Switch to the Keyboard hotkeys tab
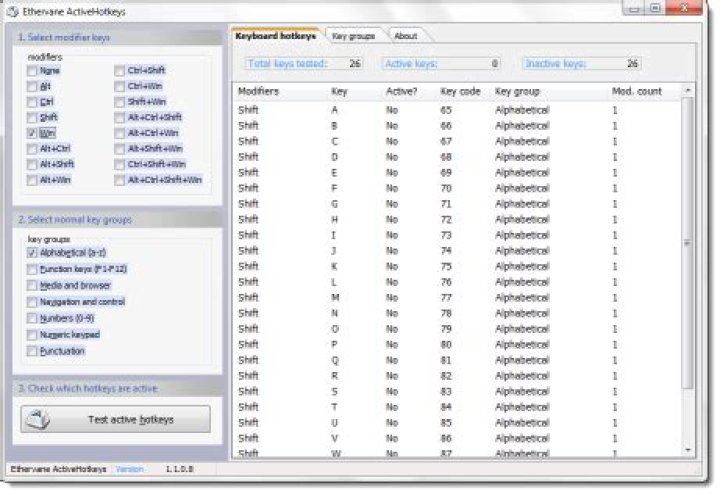 coord(276,36)
